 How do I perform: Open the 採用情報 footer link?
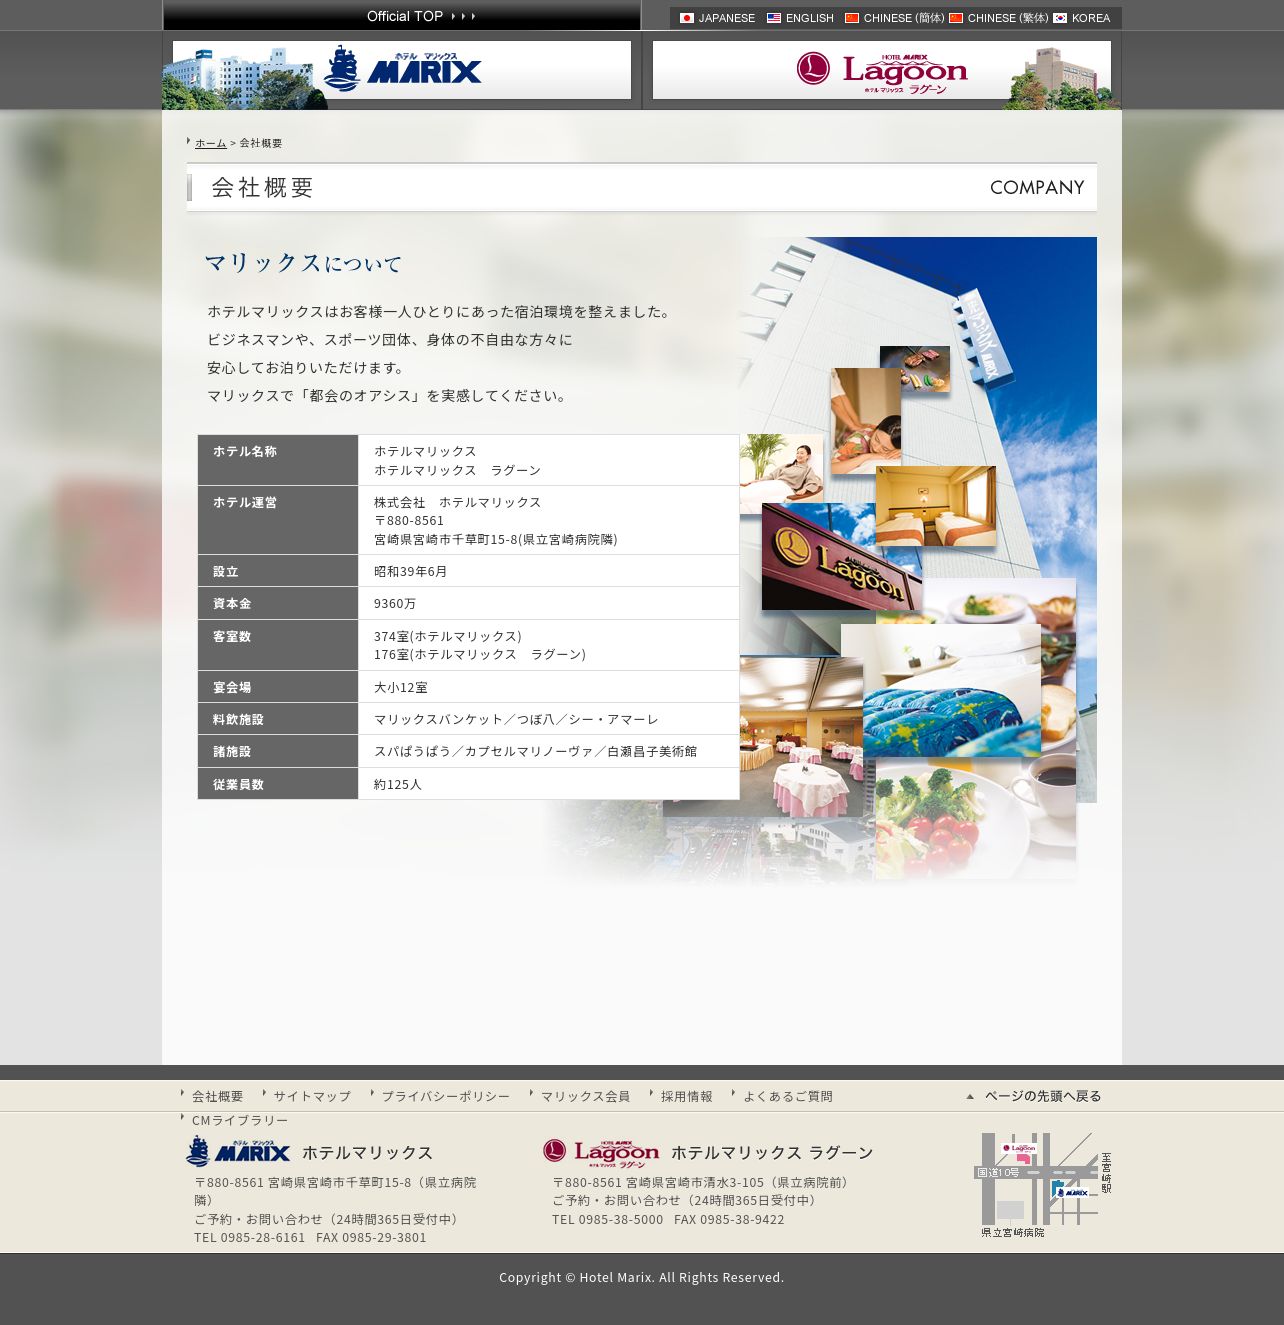coord(686,1096)
